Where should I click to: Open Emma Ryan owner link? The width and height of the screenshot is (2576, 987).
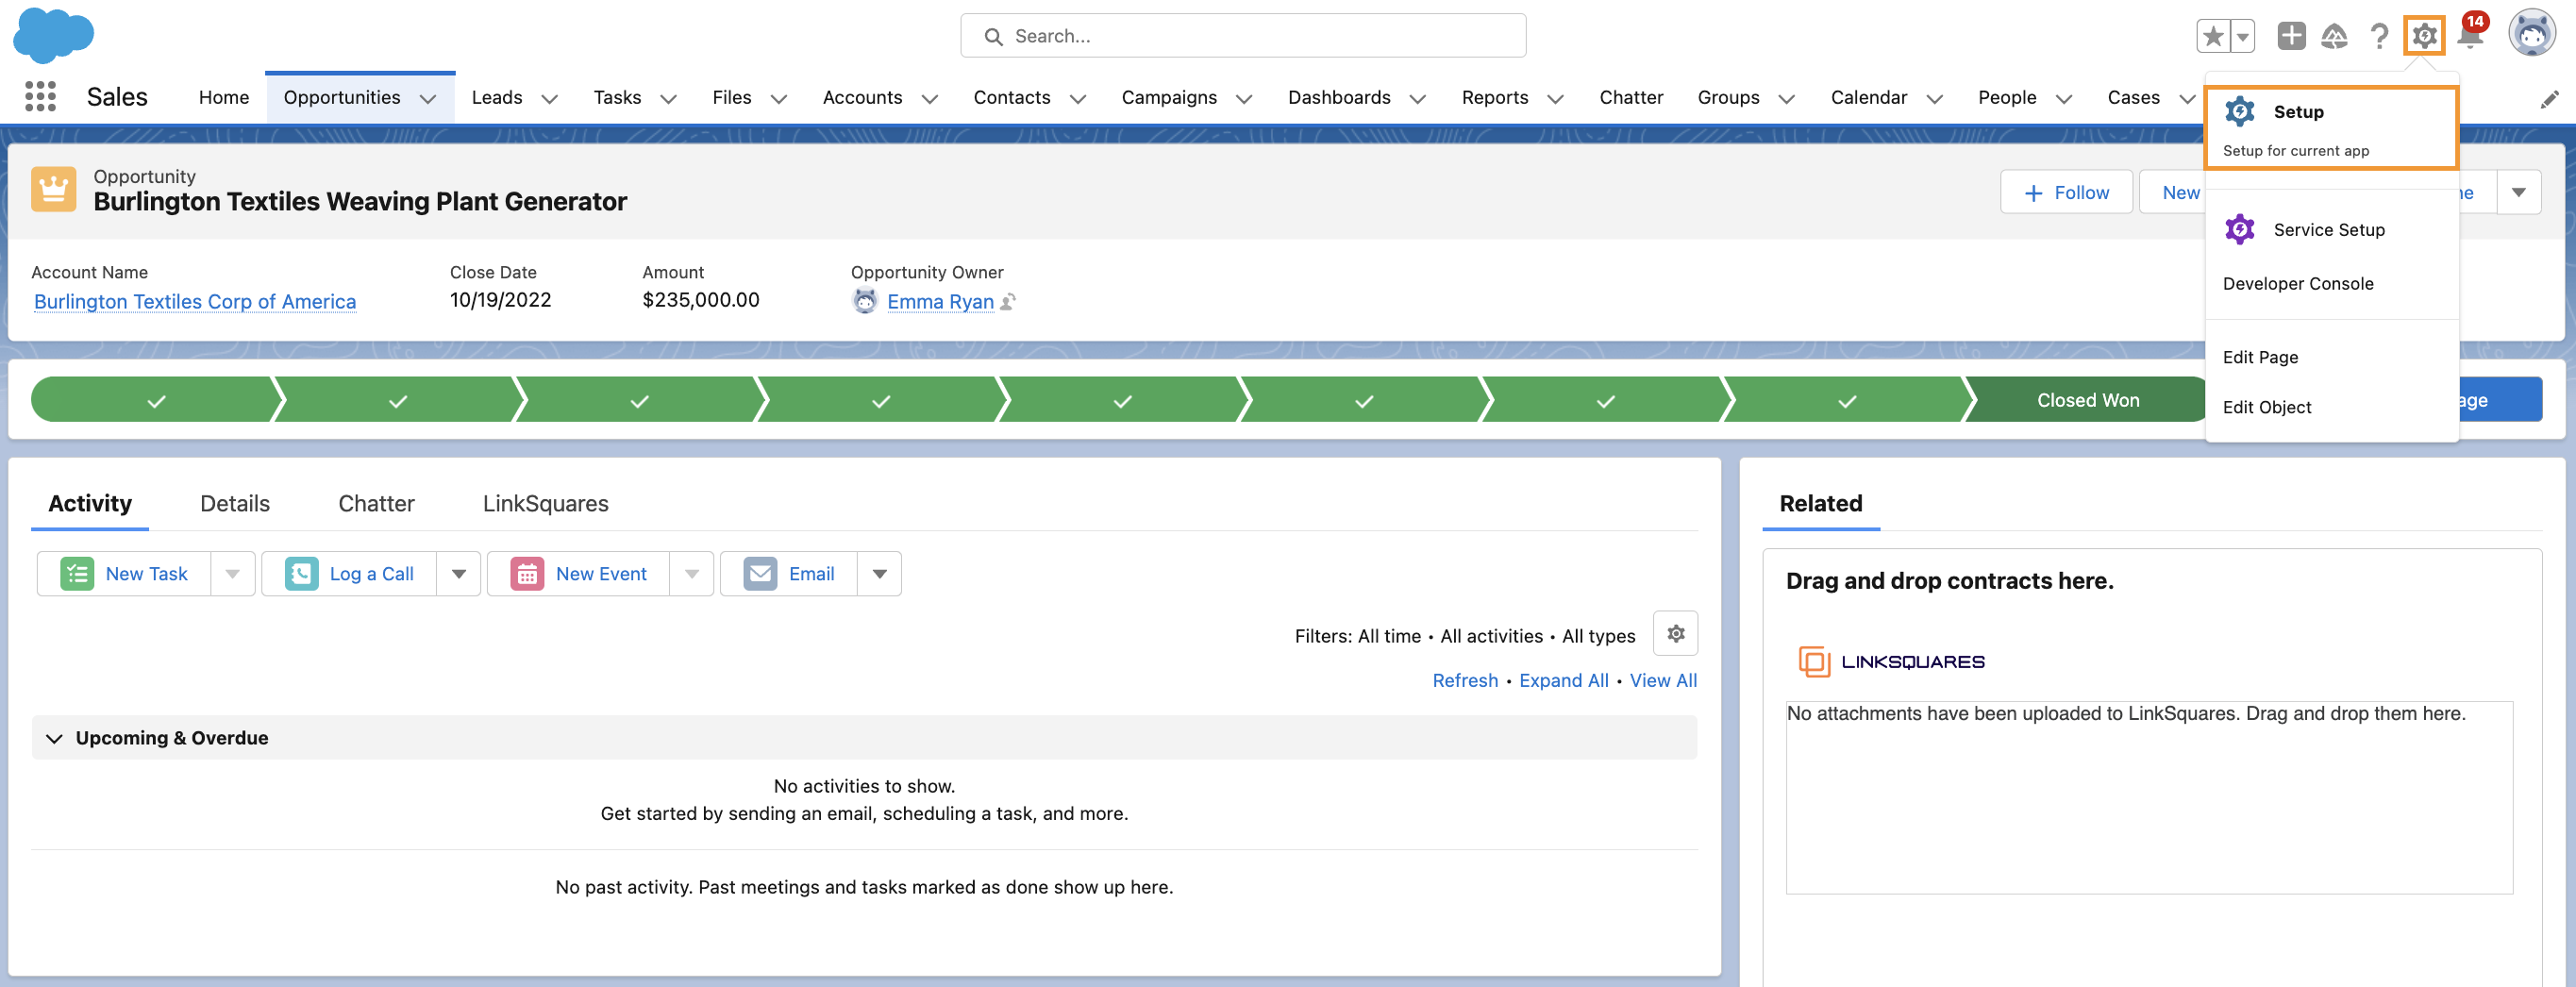pos(940,301)
